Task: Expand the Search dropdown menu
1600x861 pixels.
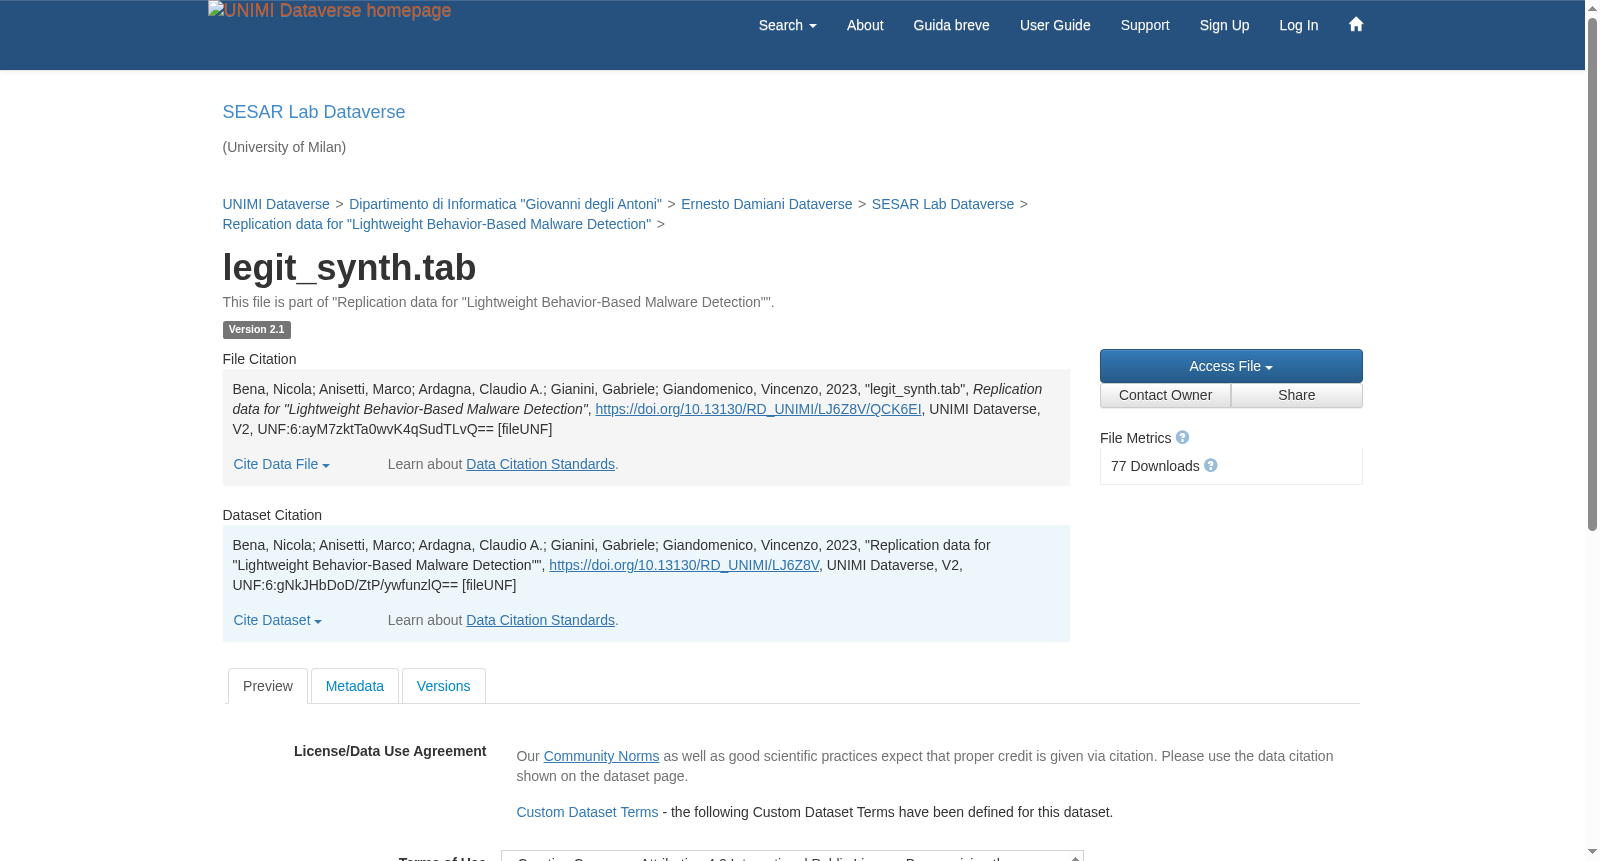Action: click(787, 25)
